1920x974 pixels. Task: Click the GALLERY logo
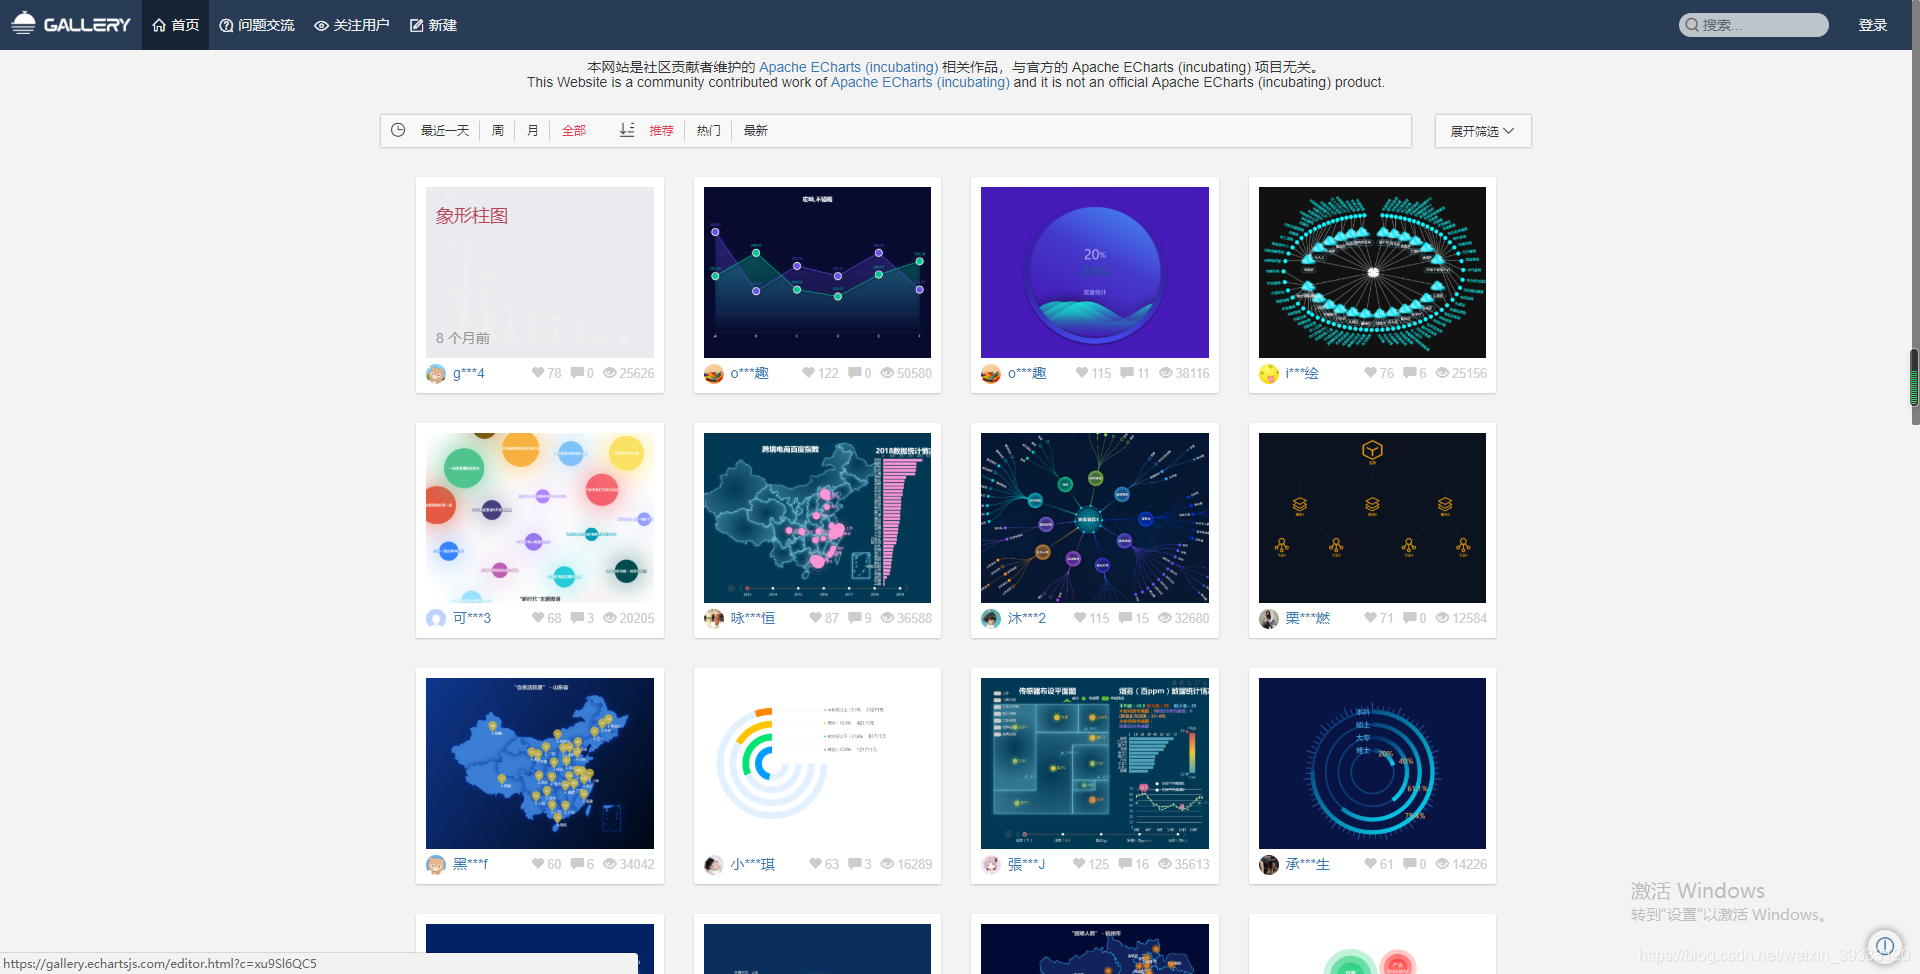[x=70, y=24]
